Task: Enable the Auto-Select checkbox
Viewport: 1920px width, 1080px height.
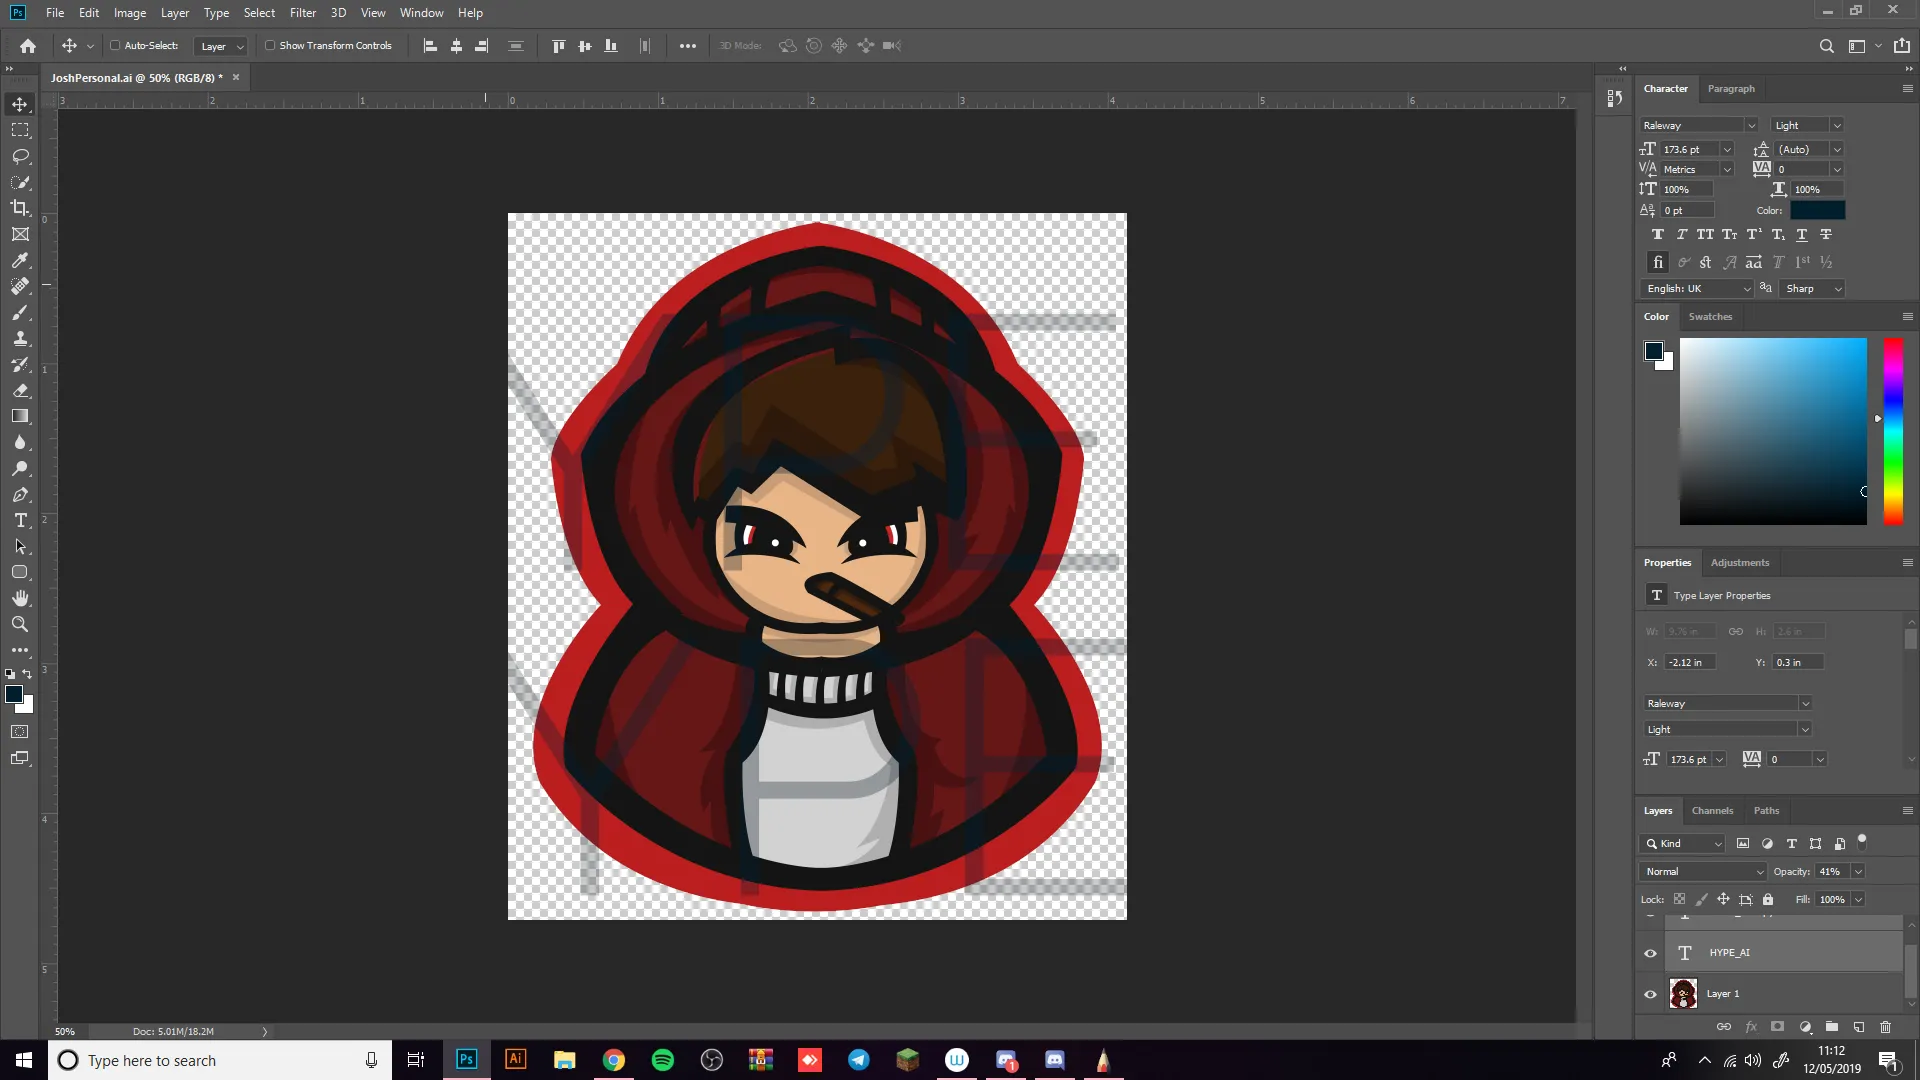Action: [x=115, y=46]
